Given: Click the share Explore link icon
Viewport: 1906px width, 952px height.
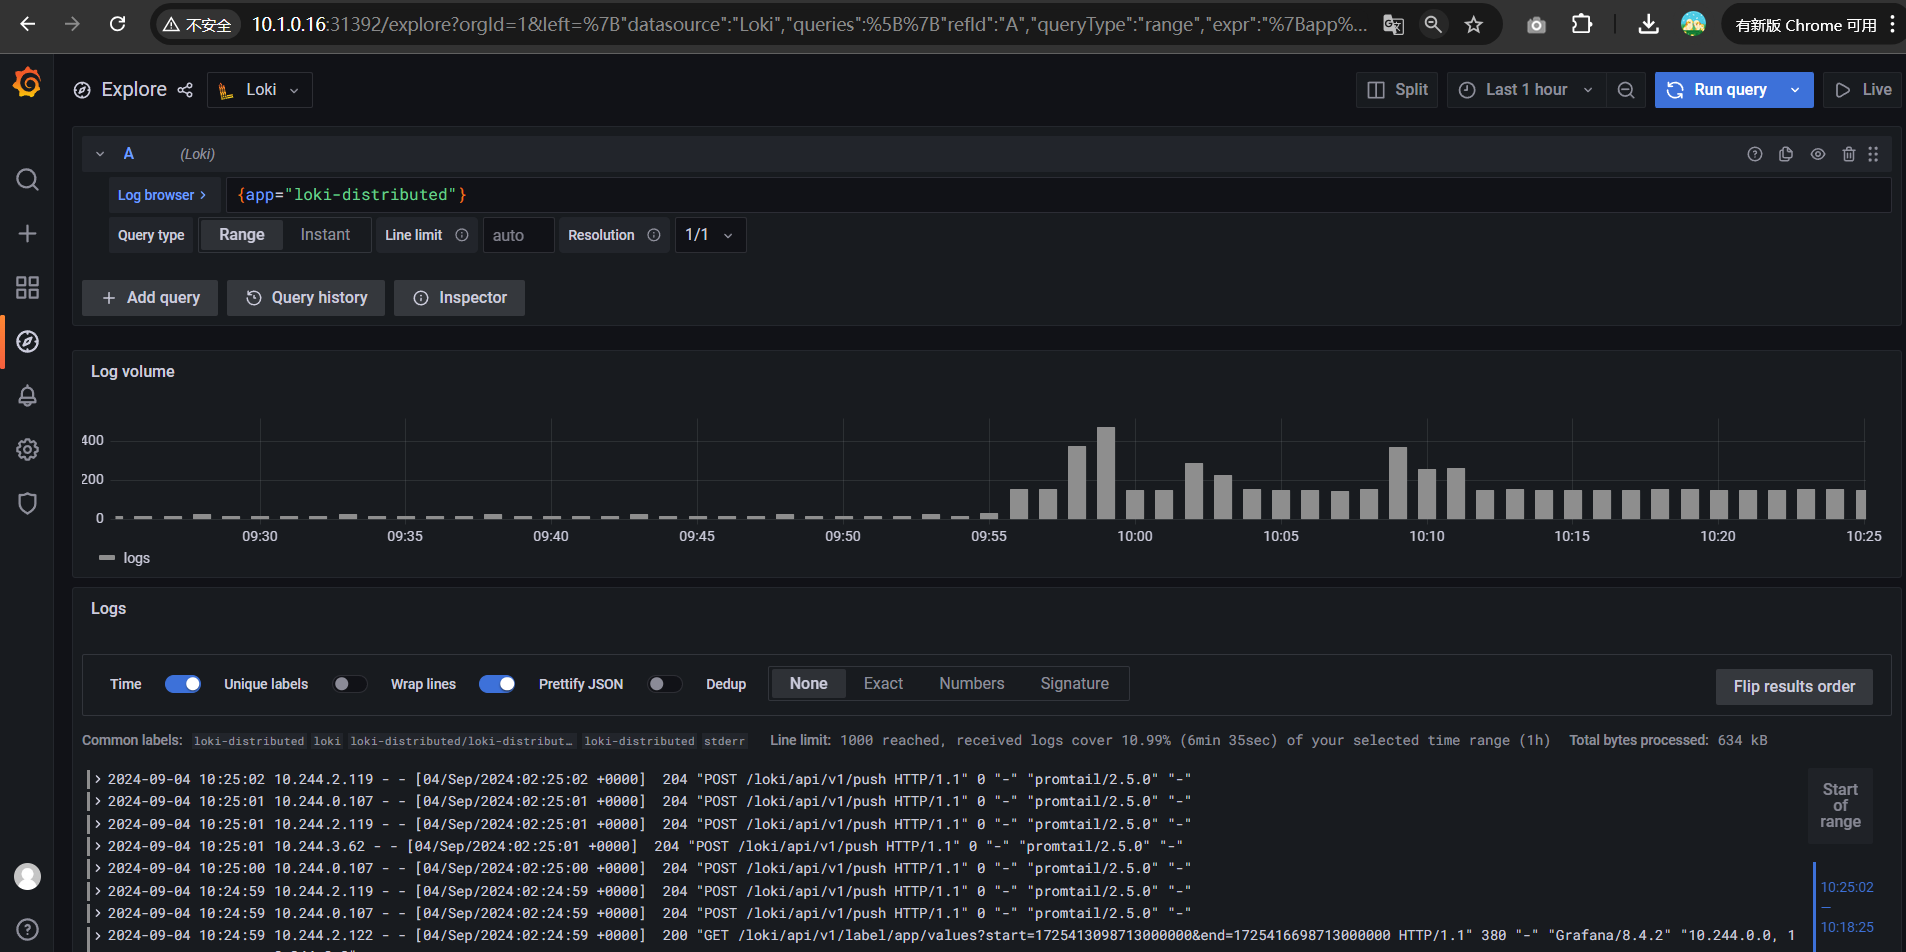Looking at the screenshot, I should pos(185,90).
